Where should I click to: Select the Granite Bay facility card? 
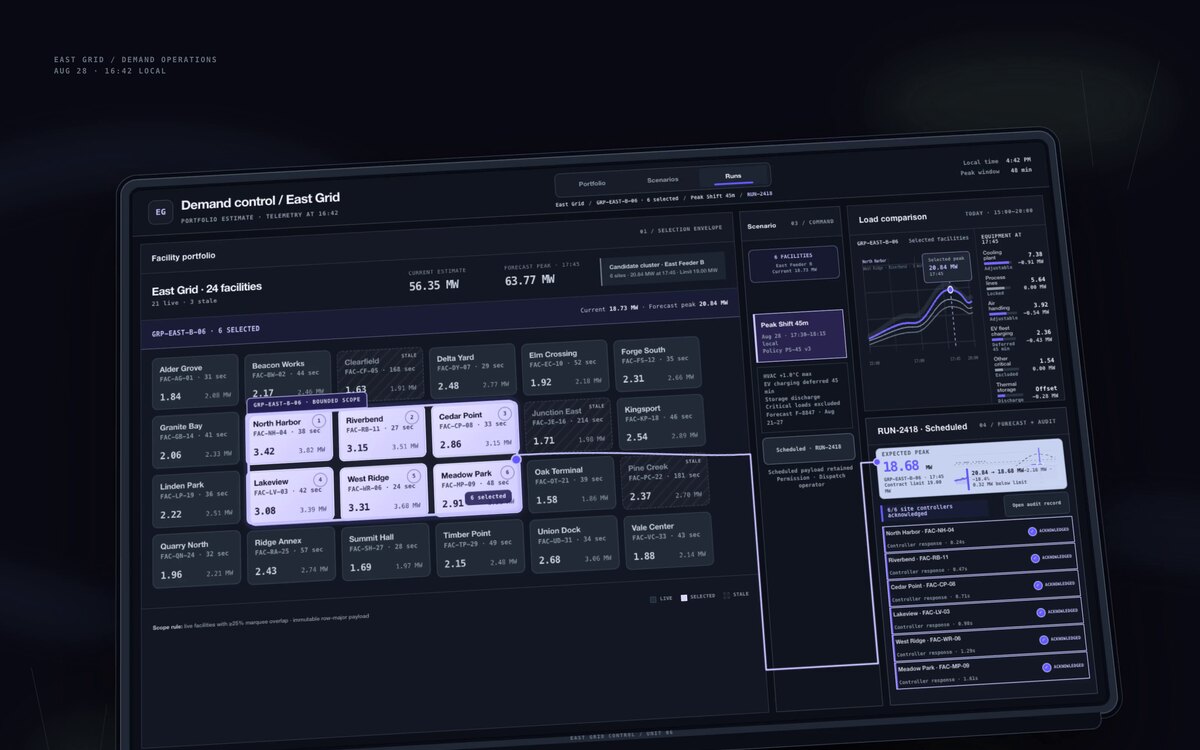coord(196,440)
